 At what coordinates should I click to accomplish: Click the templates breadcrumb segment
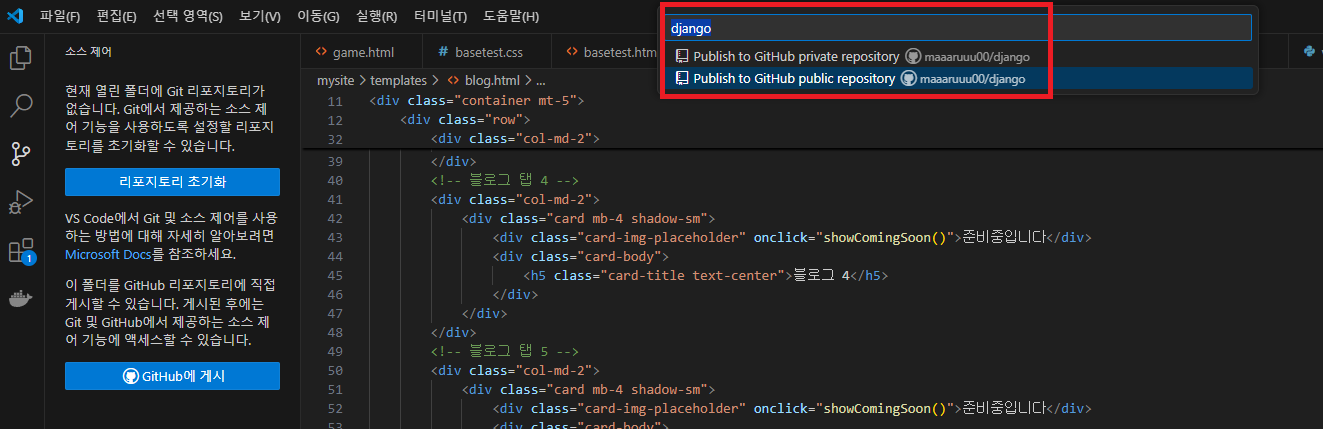[398, 80]
